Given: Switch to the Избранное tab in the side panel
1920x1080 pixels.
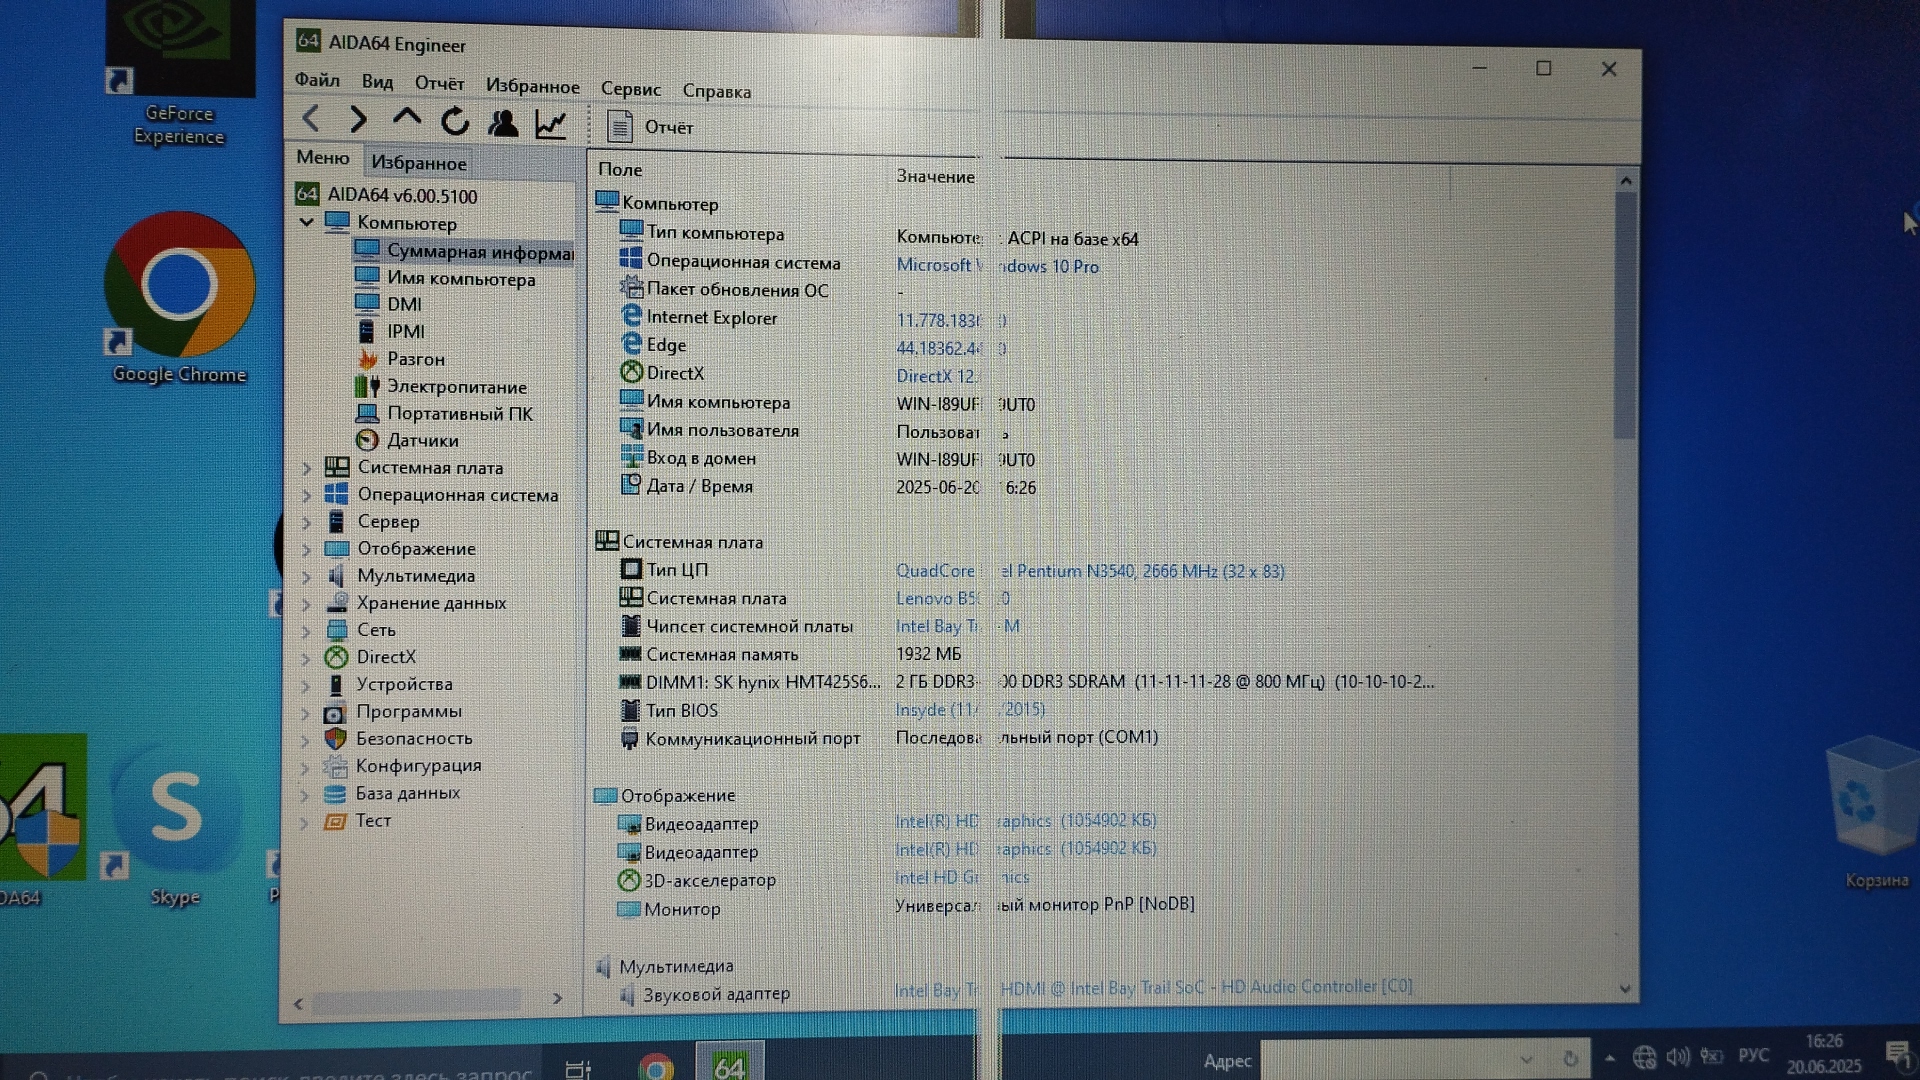Looking at the screenshot, I should point(418,162).
